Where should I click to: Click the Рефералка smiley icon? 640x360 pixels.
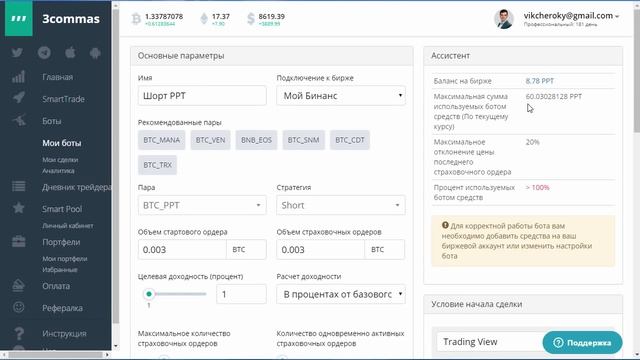coord(18,307)
